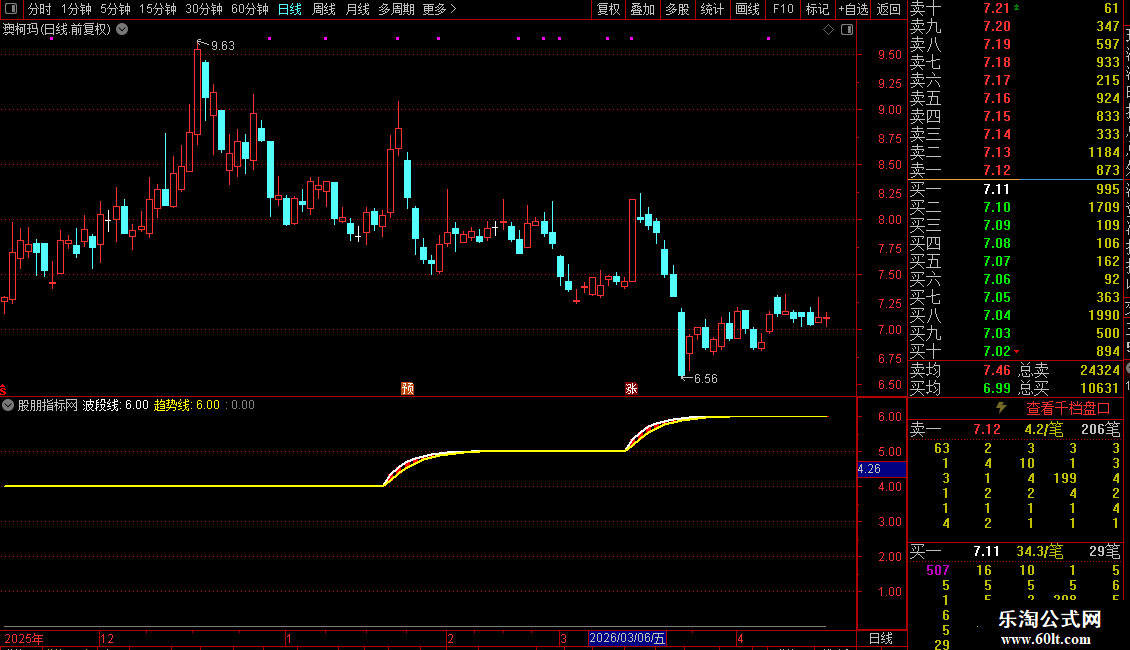Click the 买十 price 7.02
Screen dimensions: 1130x650
tap(997, 352)
